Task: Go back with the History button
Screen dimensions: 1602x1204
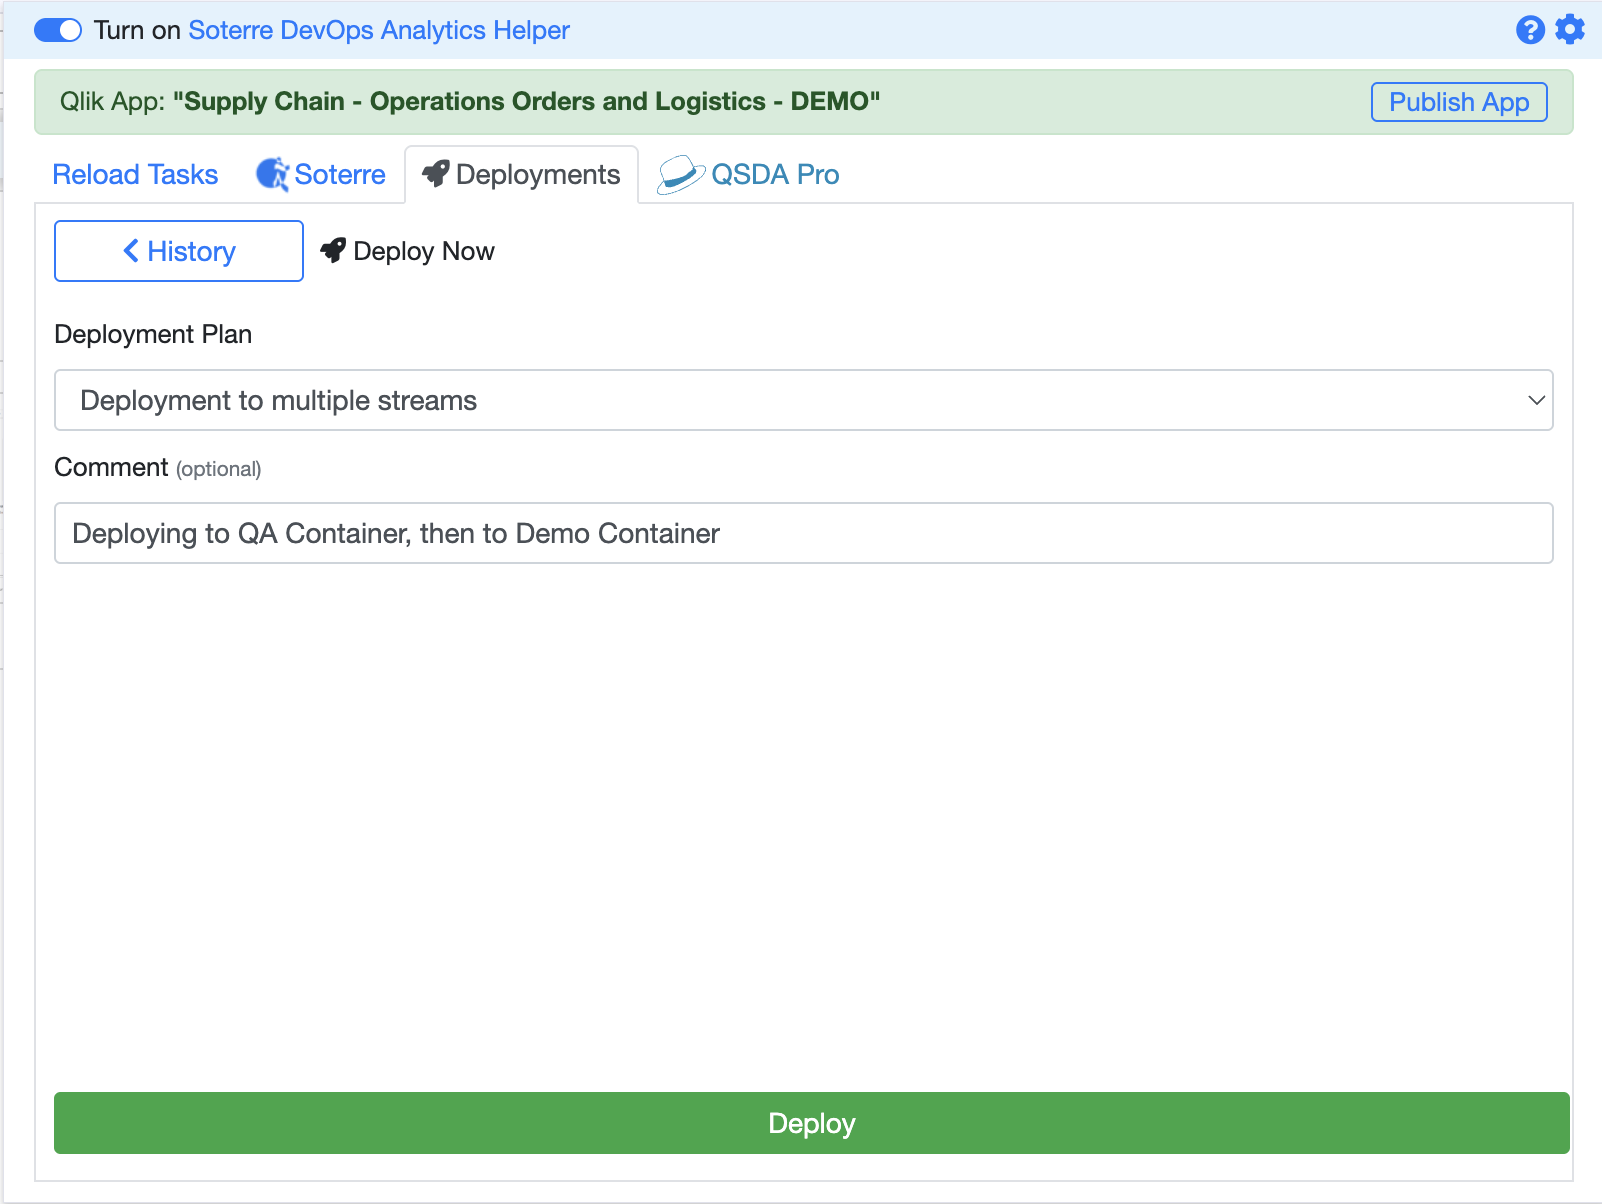Action: [x=179, y=251]
